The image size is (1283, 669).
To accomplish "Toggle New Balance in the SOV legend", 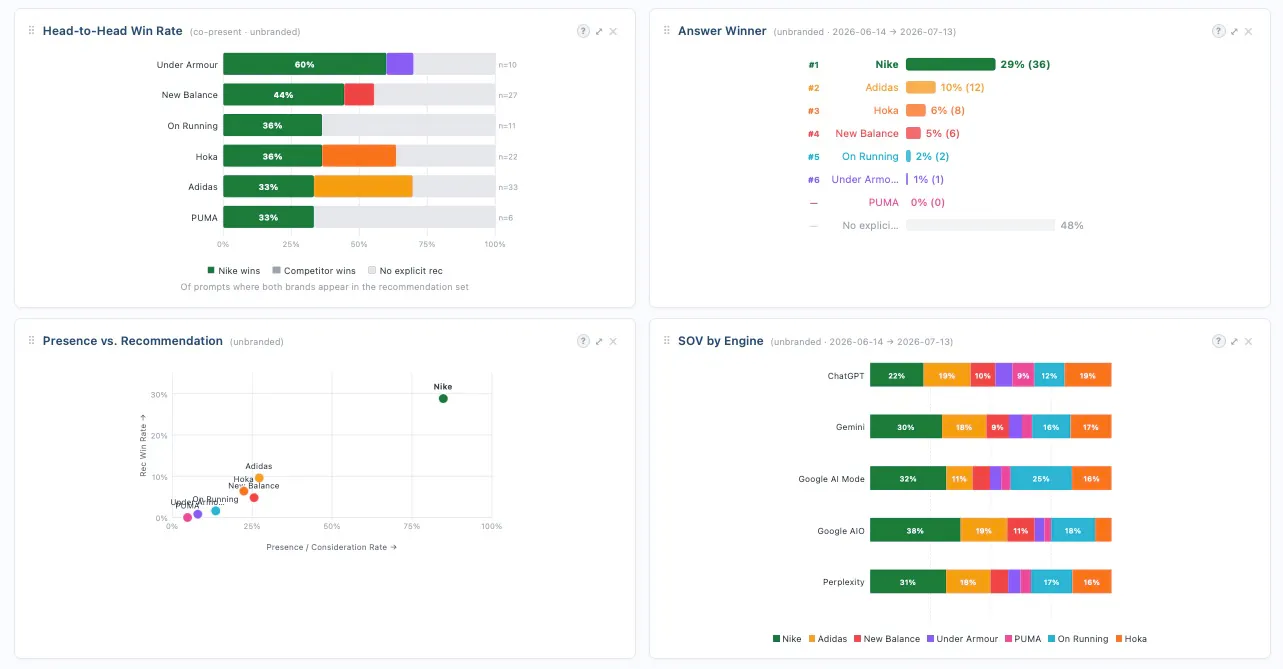I will click(887, 638).
